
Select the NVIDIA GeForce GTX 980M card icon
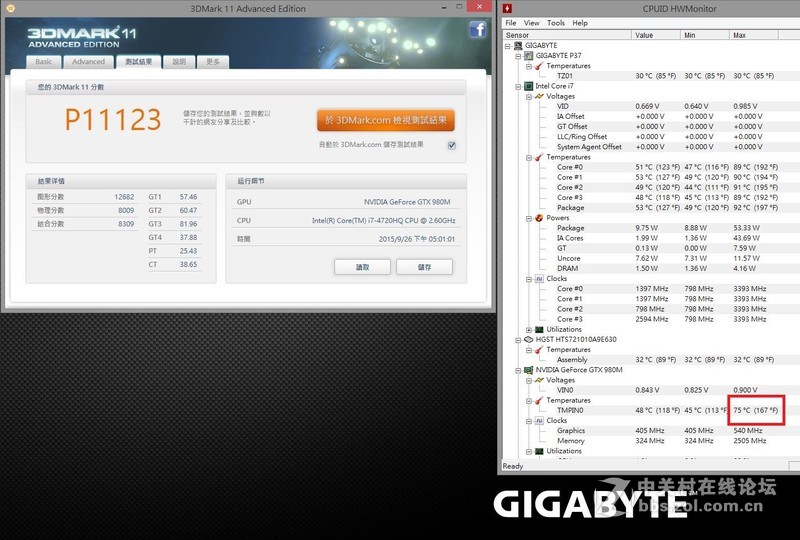[x=529, y=370]
